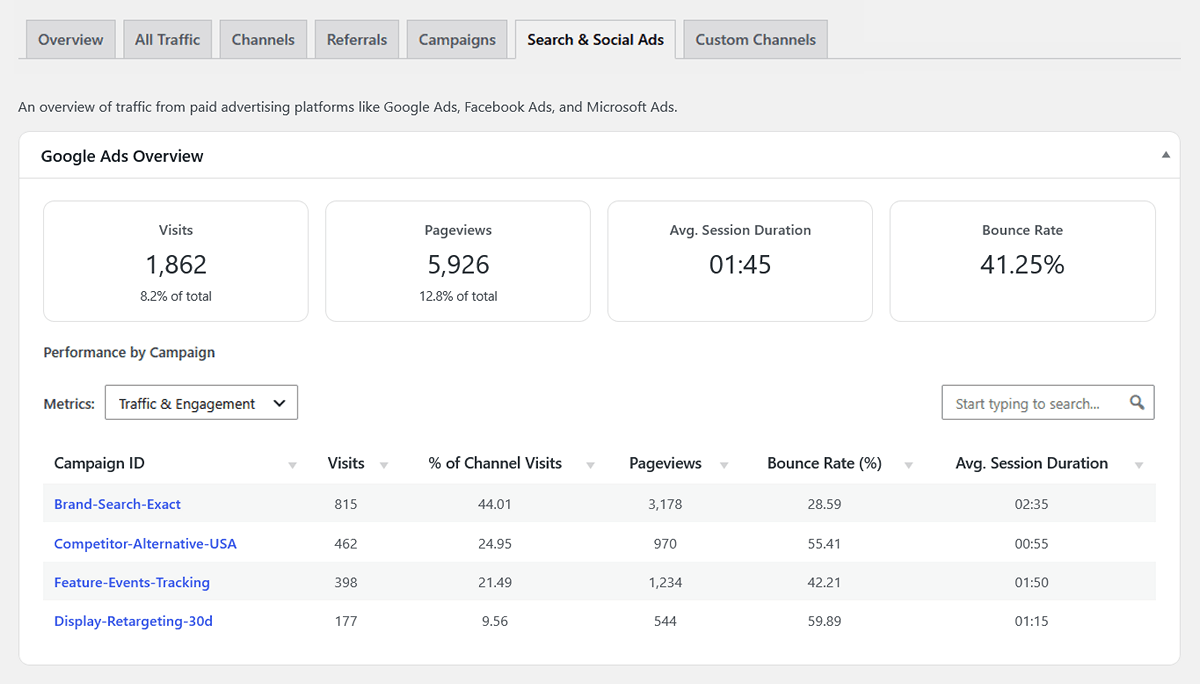Image resolution: width=1200 pixels, height=684 pixels.
Task: Click the % of Channel Visits header
Action: click(x=495, y=463)
